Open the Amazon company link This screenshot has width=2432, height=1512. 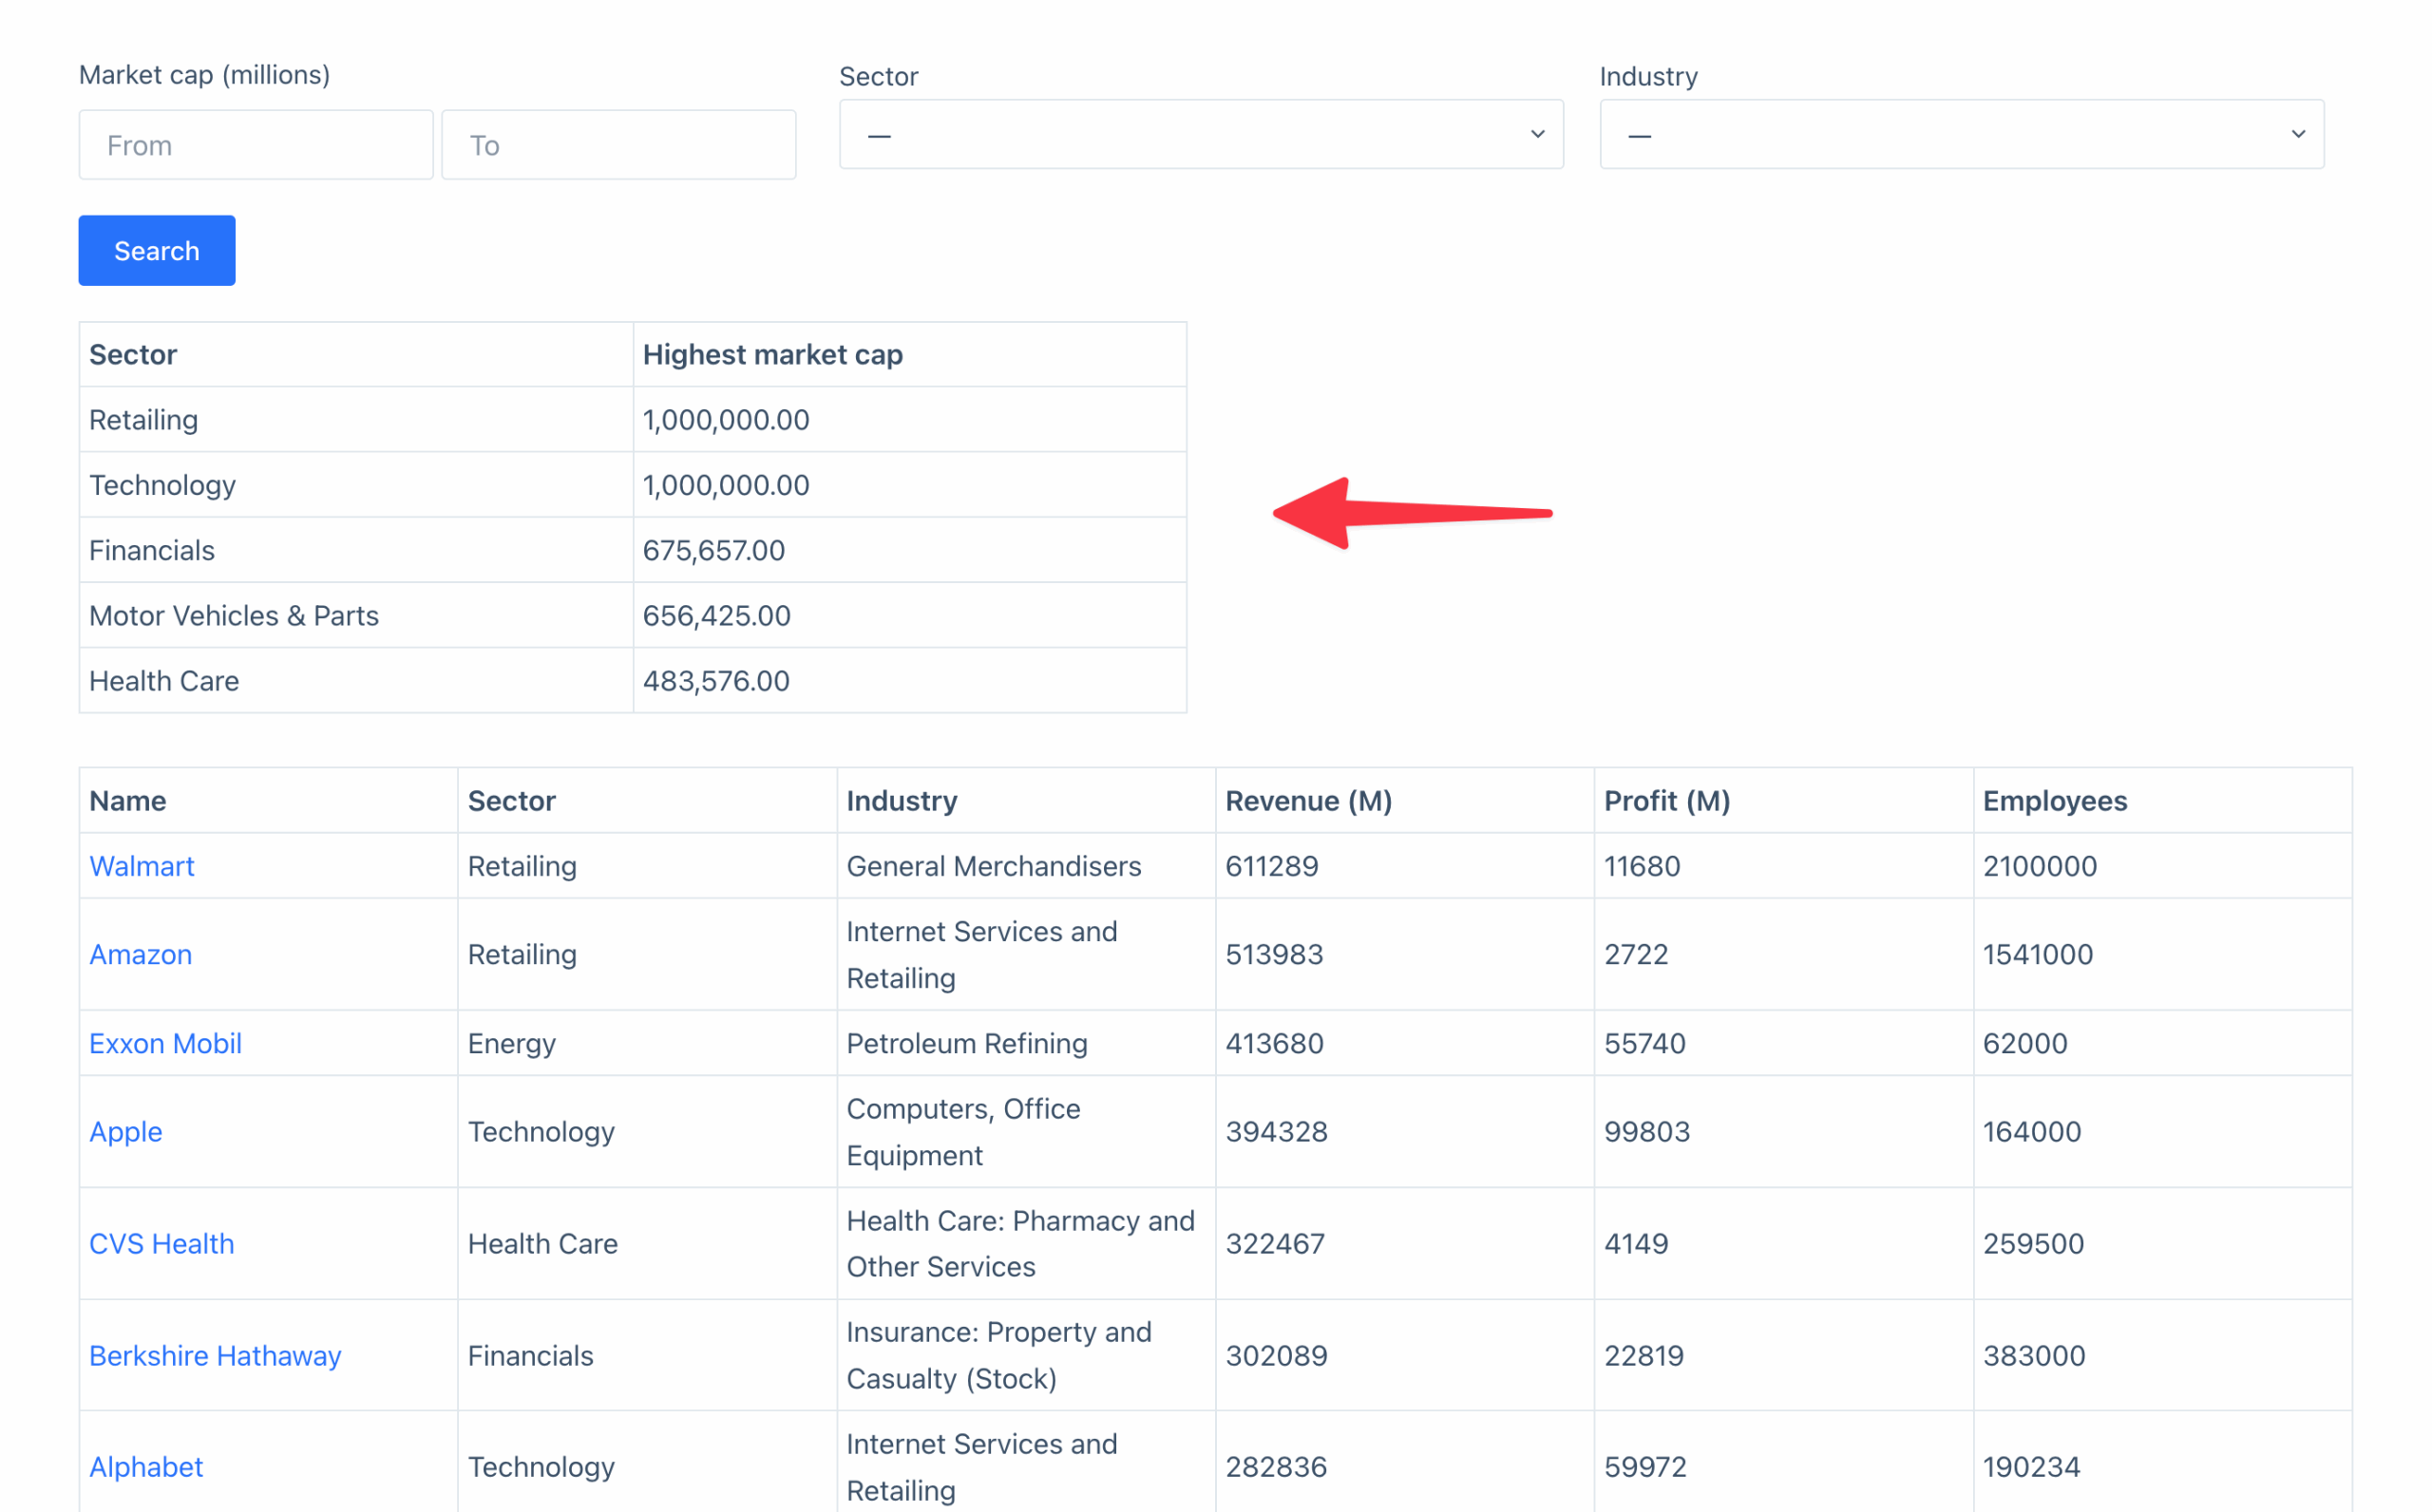coord(141,954)
